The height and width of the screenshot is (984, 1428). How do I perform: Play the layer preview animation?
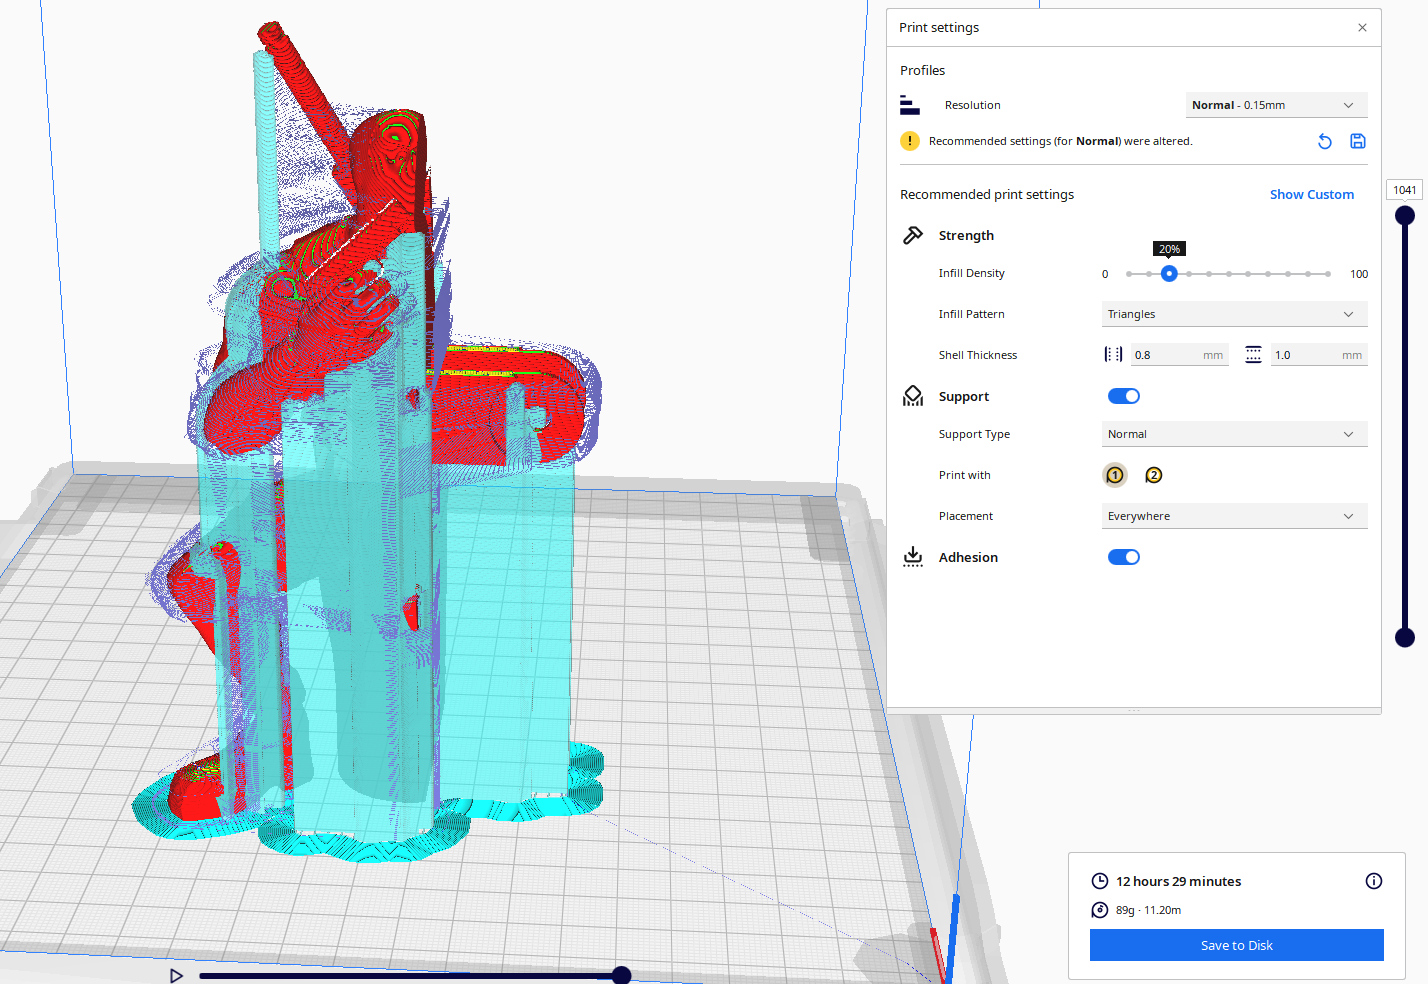click(x=177, y=975)
